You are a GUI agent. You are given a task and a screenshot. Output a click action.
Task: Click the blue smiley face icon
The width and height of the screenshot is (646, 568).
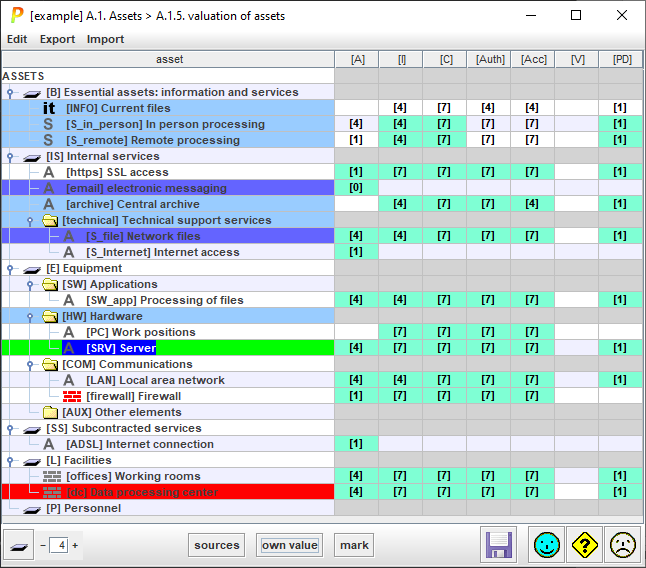click(x=544, y=545)
